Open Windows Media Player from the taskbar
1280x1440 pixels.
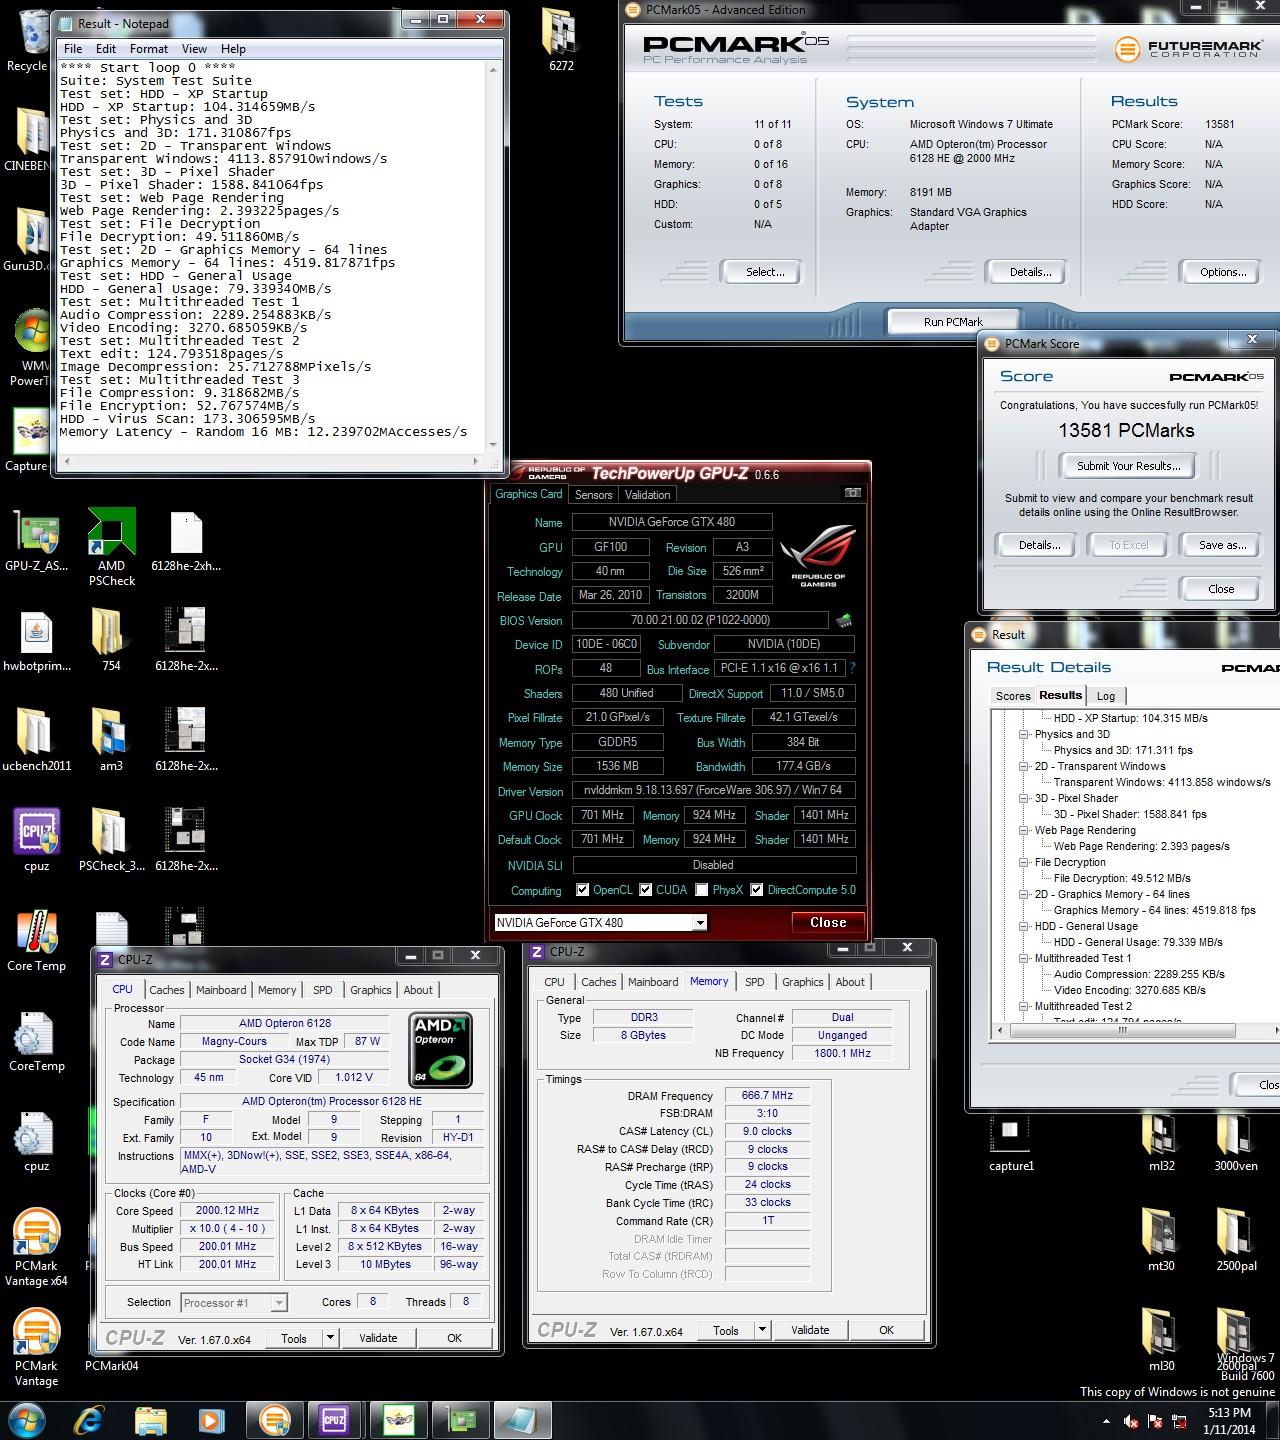(x=211, y=1420)
